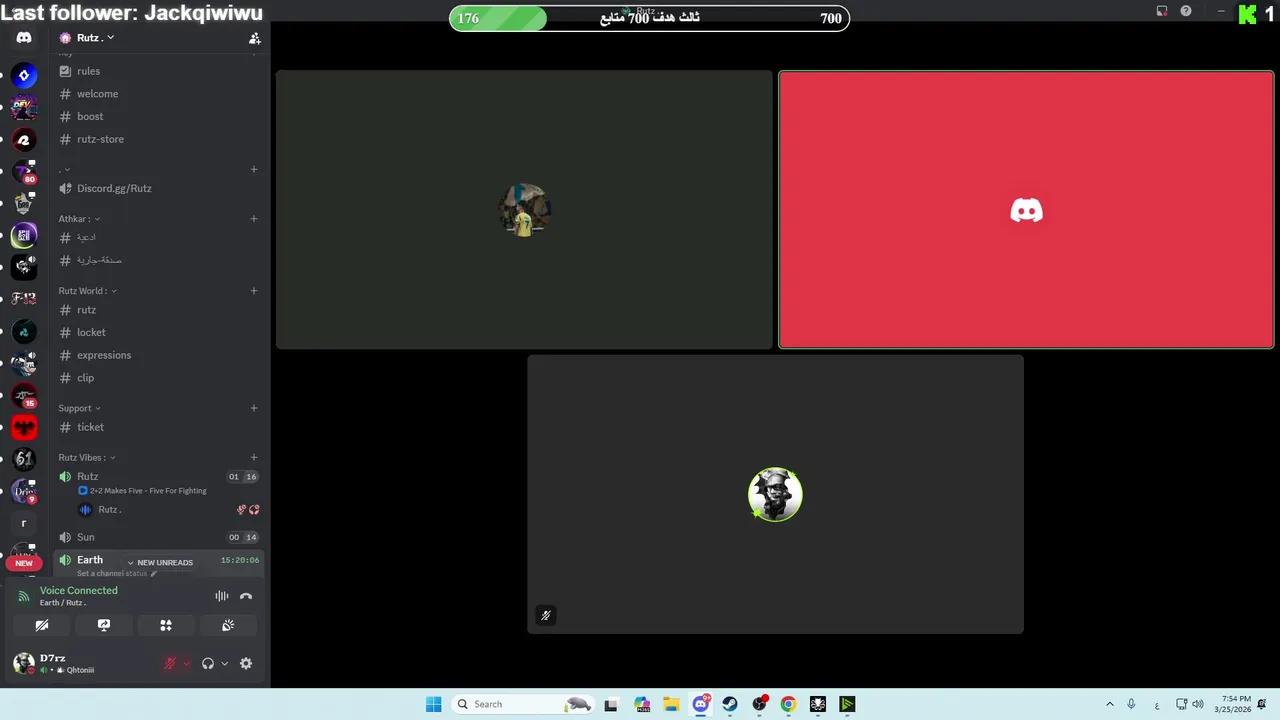Unmute the microphone in user panel
1280x720 pixels.
(x=170, y=663)
